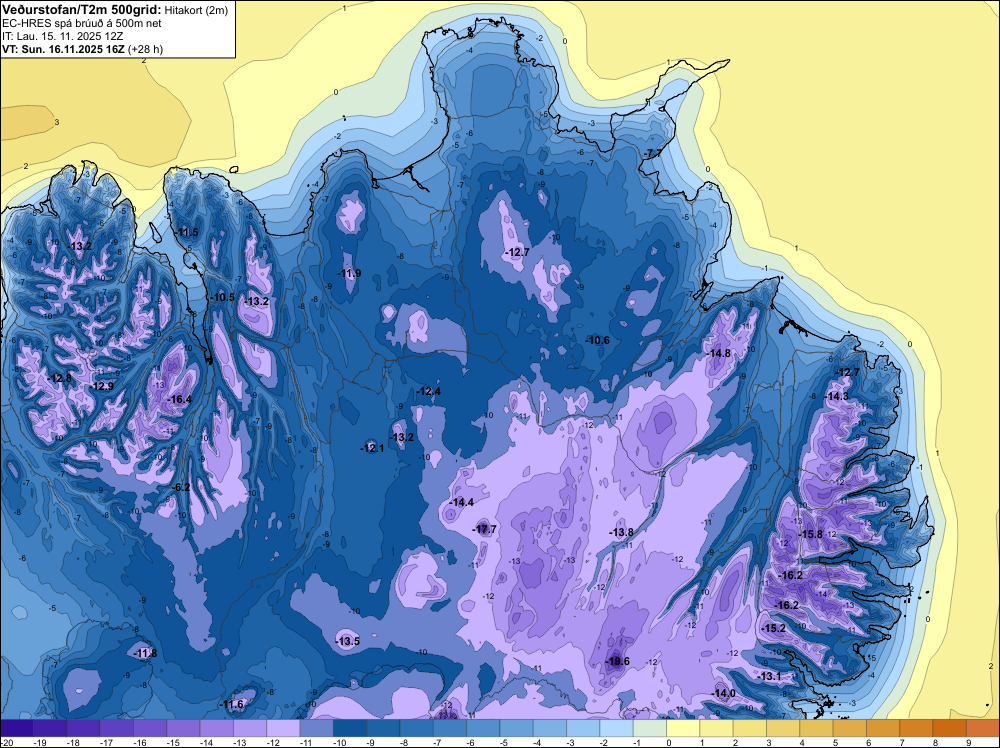
Task: Pick legend swatch between -1 and 0
Action: click(x=650, y=728)
